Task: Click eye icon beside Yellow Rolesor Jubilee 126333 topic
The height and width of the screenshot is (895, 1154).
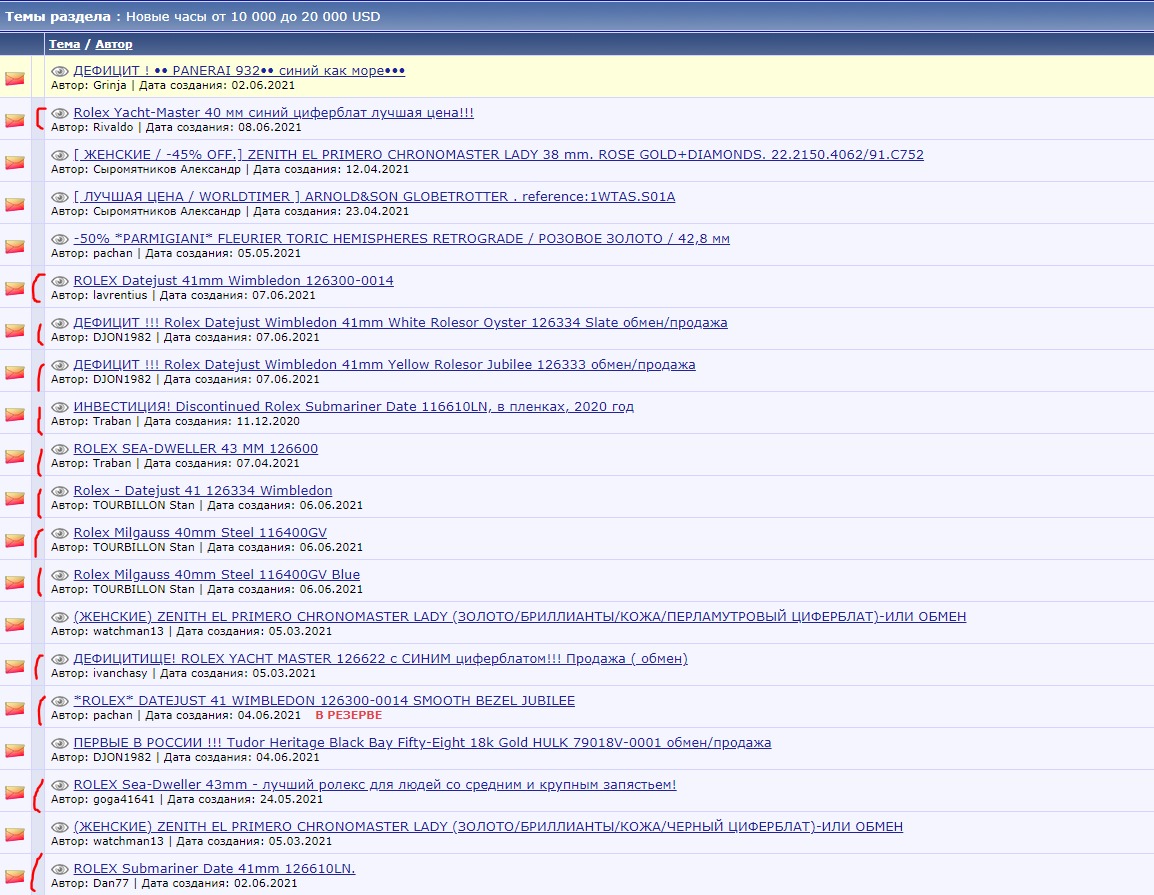Action: (60, 365)
